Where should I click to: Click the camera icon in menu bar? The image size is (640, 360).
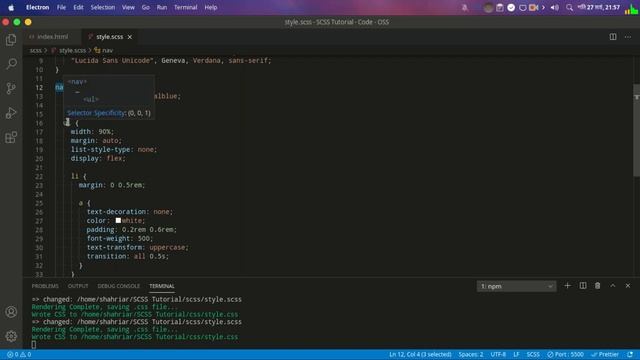533,7
